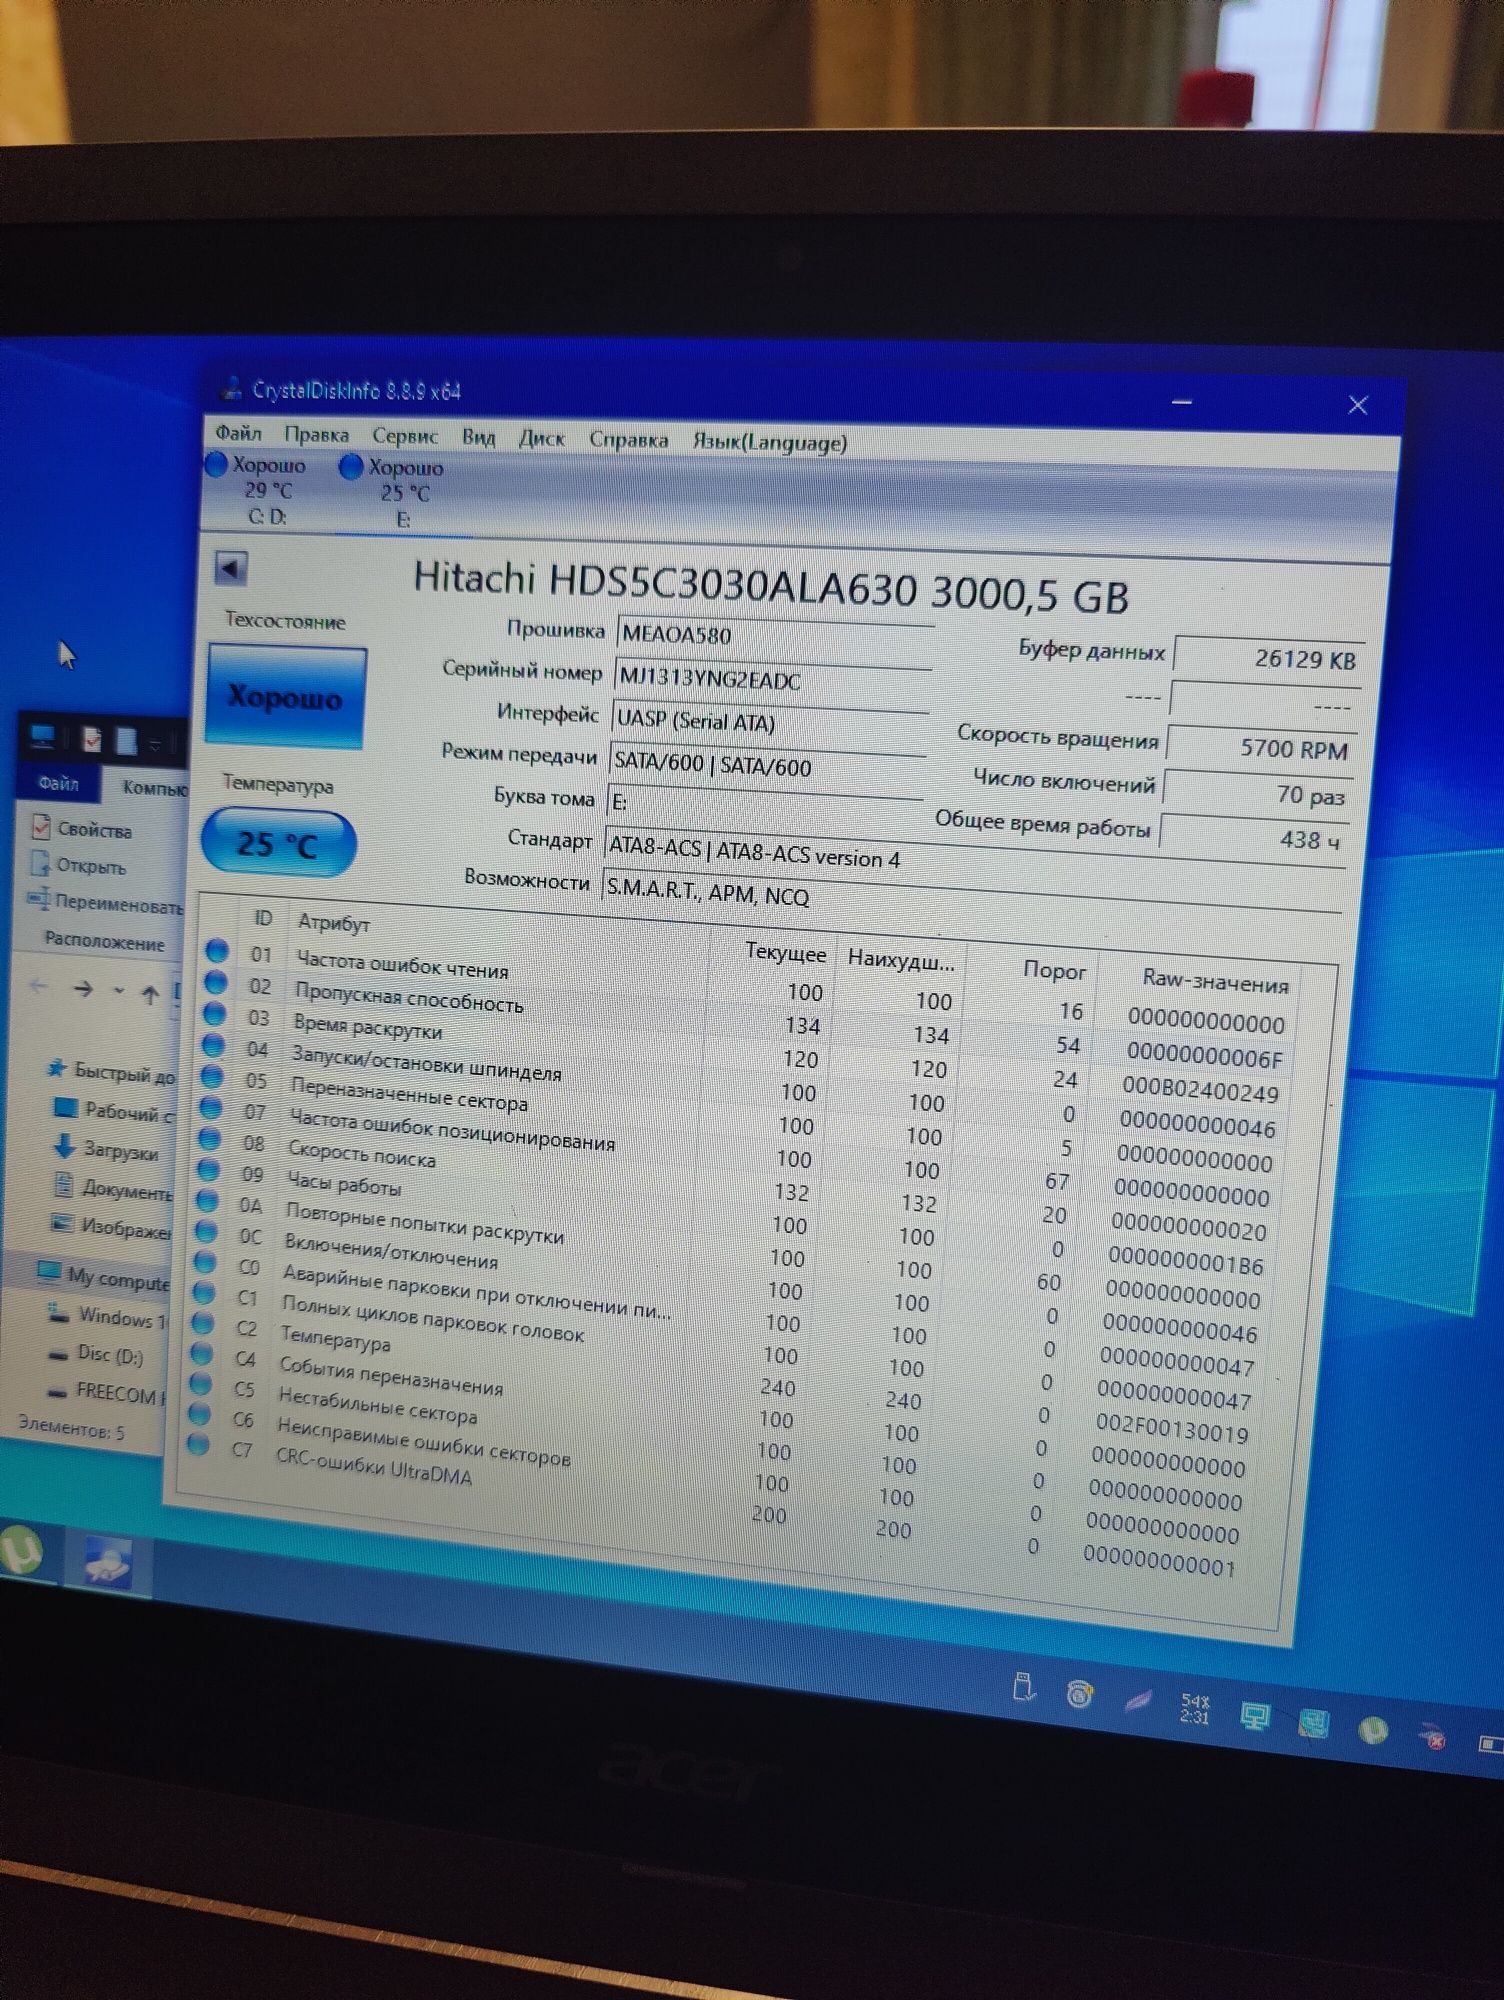Minimize the CrystalDiskInfo window
The image size is (1504, 2000).
click(1182, 402)
